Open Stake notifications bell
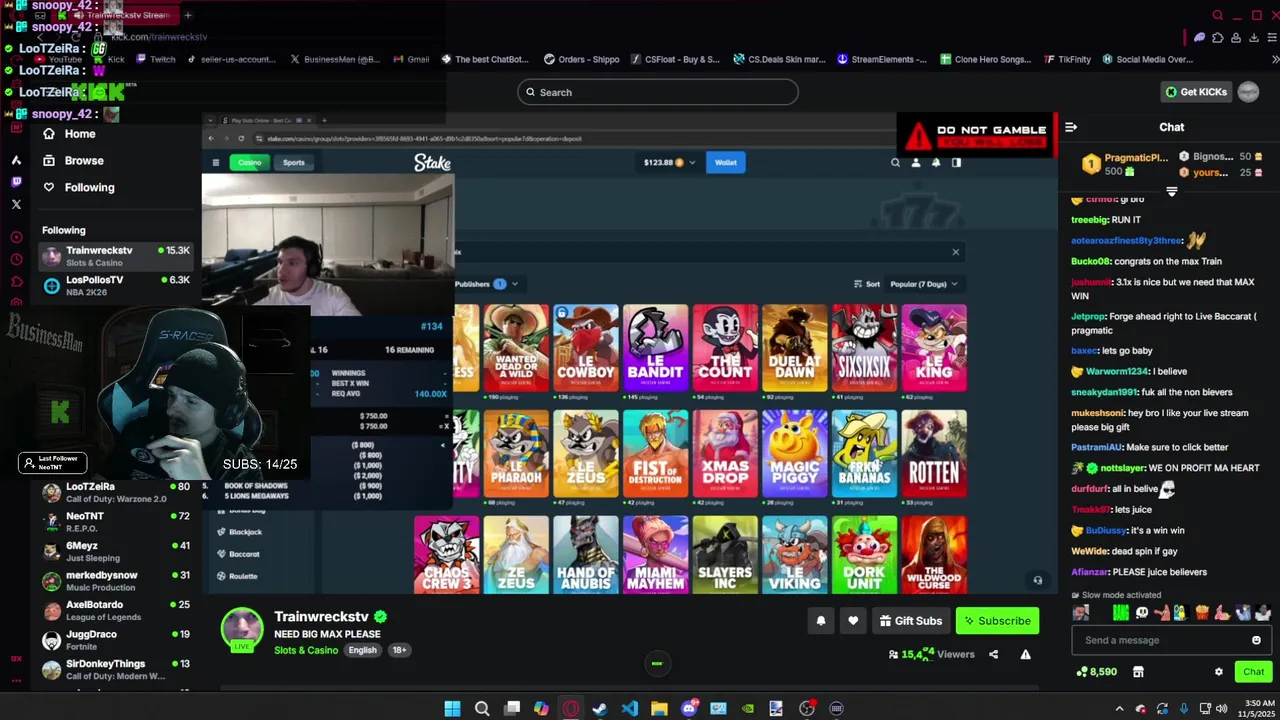Viewport: 1280px width, 720px height. click(x=936, y=162)
